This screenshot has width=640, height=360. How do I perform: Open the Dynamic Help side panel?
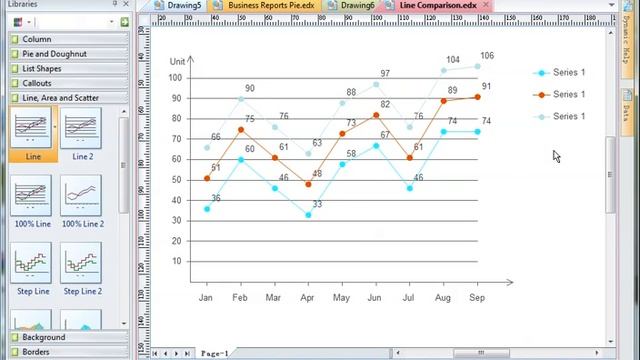pyautogui.click(x=627, y=39)
